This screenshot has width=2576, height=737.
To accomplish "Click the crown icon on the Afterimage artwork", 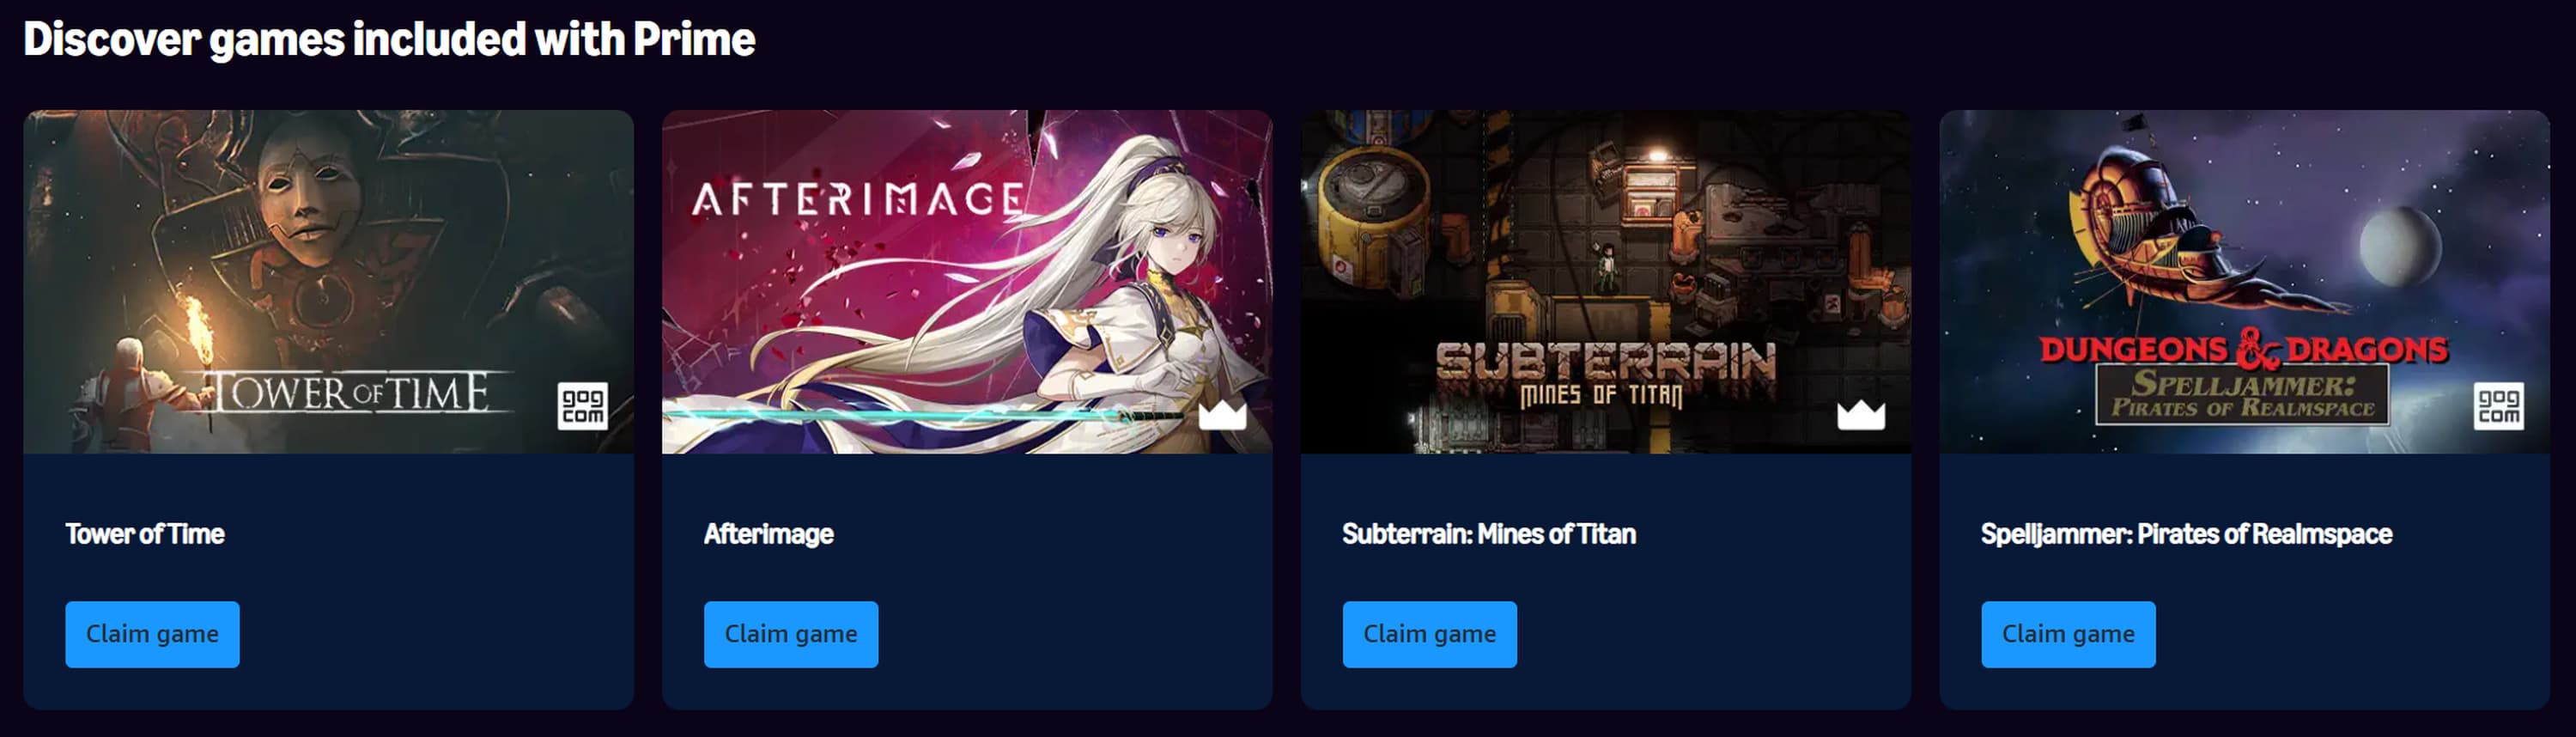I will pos(1222,413).
